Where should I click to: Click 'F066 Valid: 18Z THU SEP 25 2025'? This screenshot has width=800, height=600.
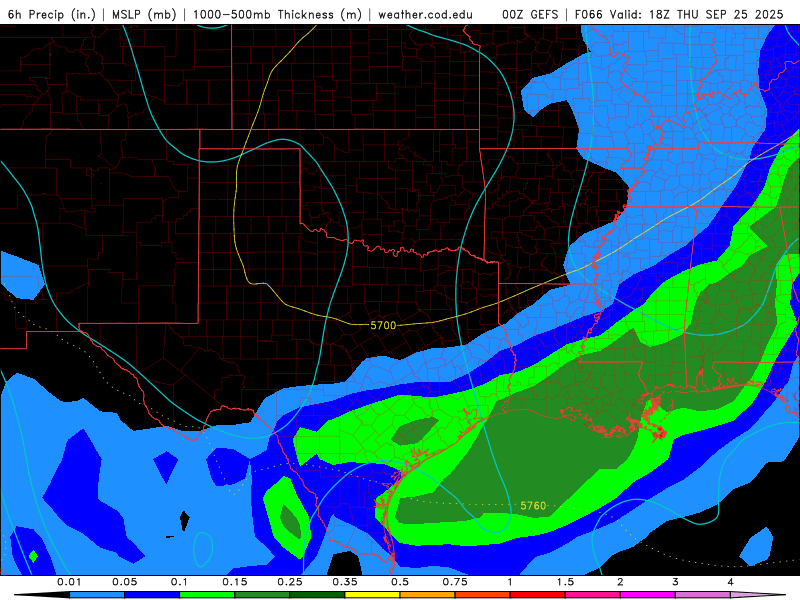point(679,14)
